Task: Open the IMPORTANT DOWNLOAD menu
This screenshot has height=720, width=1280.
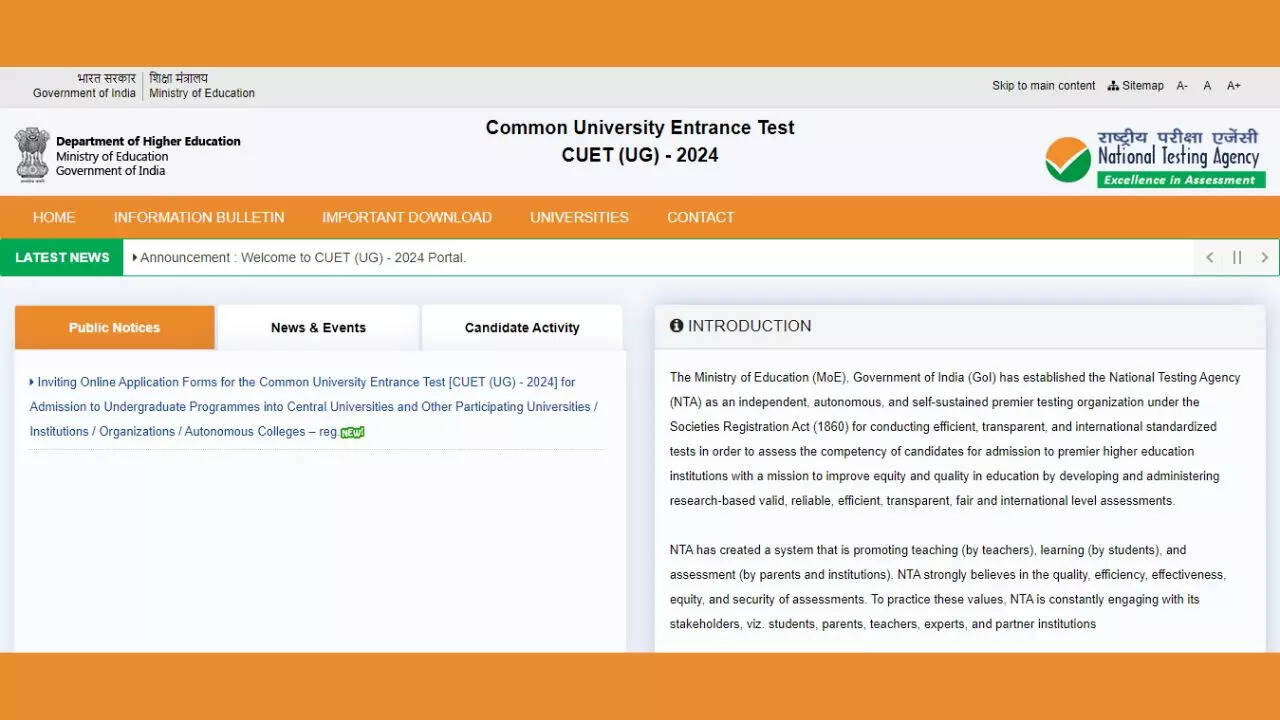Action: click(x=407, y=217)
